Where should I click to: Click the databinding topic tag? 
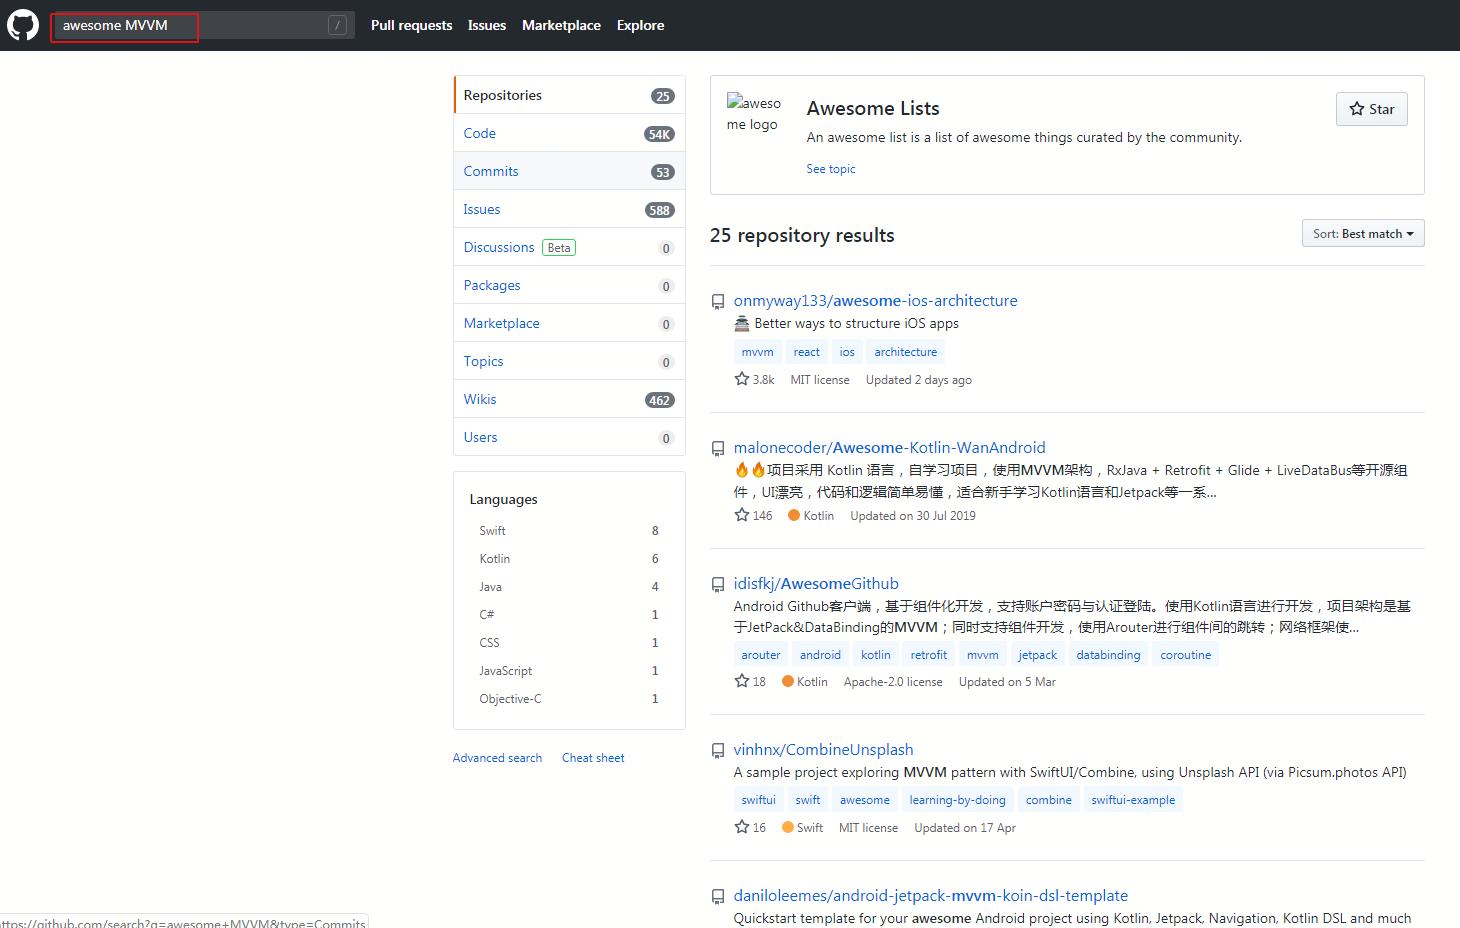pyautogui.click(x=1108, y=655)
